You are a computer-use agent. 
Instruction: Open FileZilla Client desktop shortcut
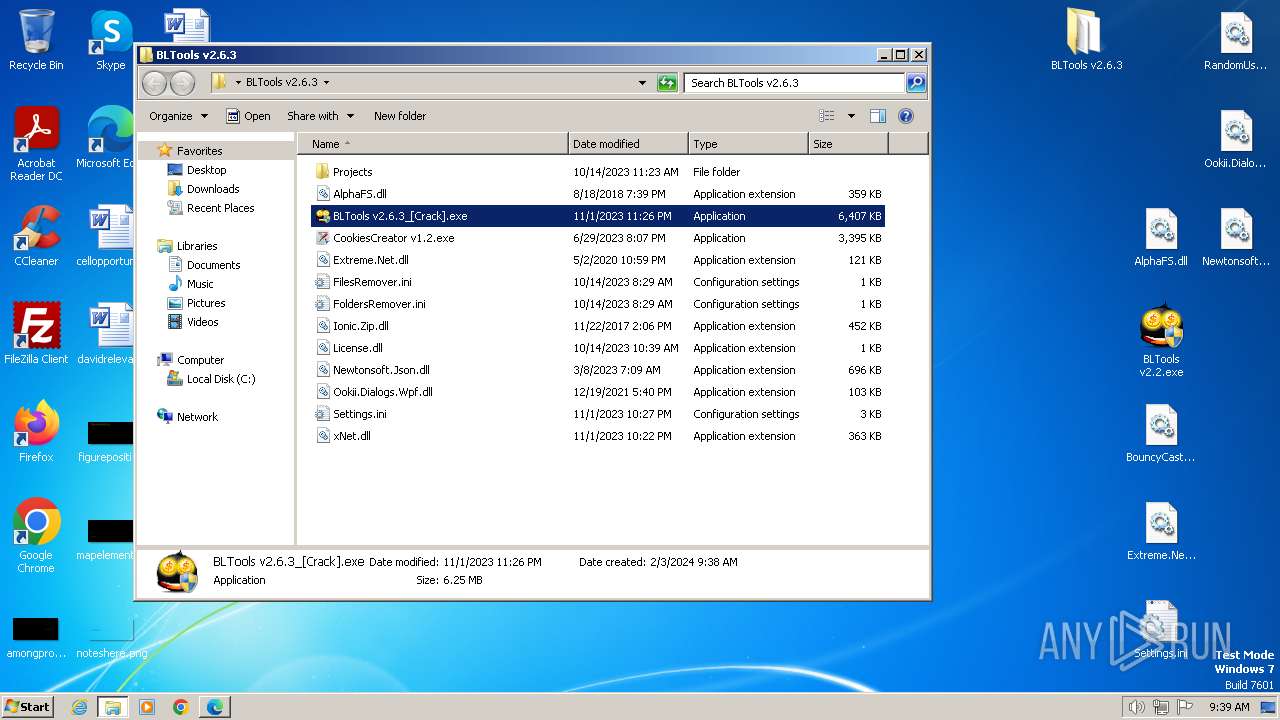36,333
